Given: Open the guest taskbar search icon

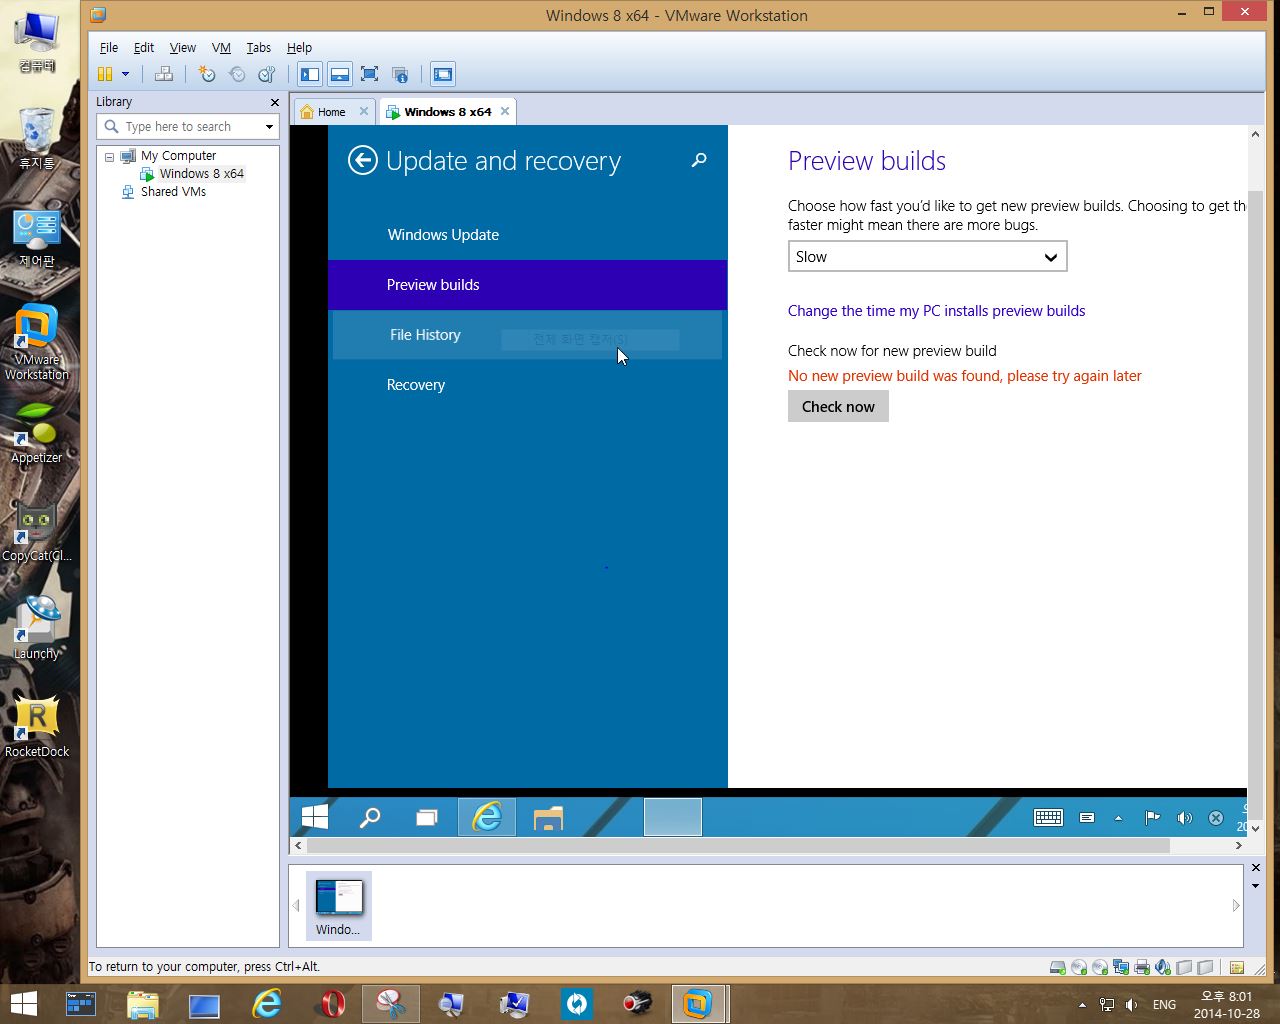Looking at the screenshot, I should coord(370,817).
